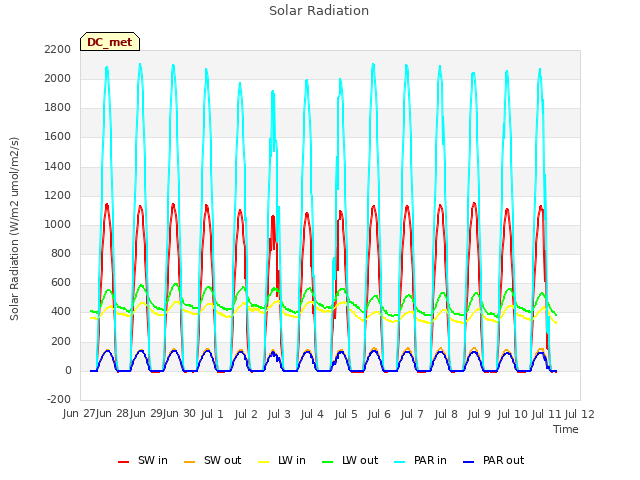
Task: Click the 1600 y-axis tick label
Action: pyautogui.click(x=58, y=137)
